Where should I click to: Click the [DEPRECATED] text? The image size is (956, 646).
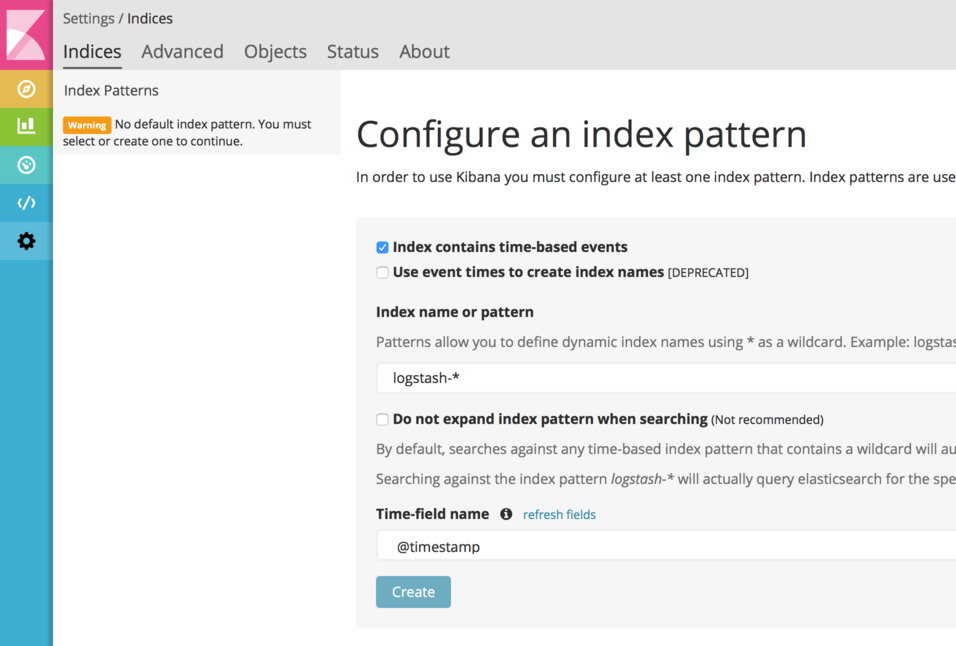708,272
